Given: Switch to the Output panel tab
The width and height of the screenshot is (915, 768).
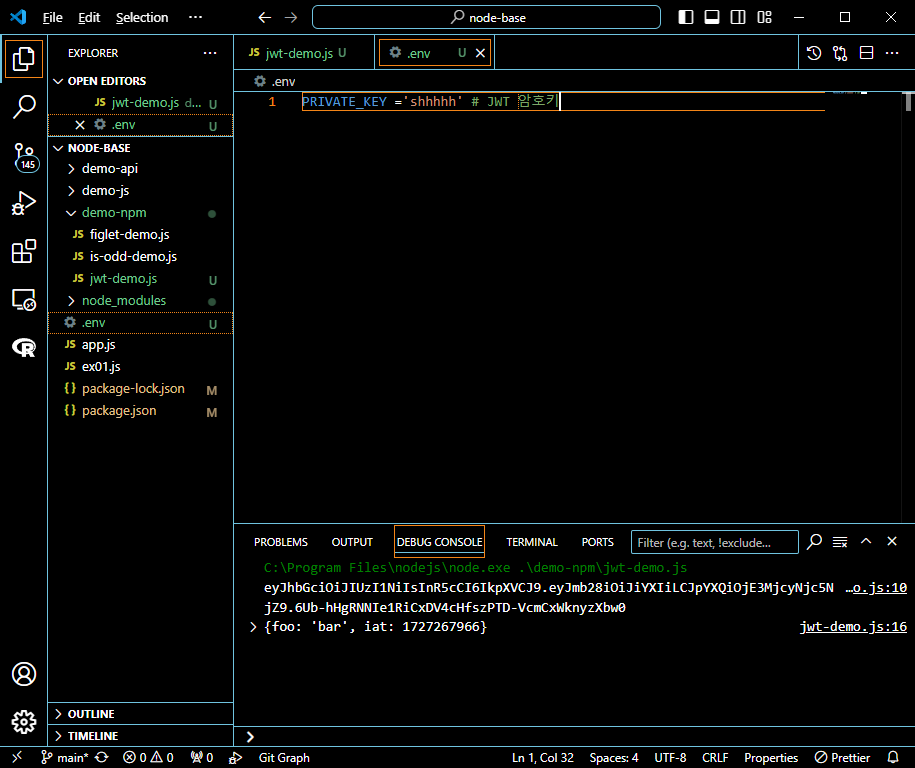Looking at the screenshot, I should click(x=352, y=542).
